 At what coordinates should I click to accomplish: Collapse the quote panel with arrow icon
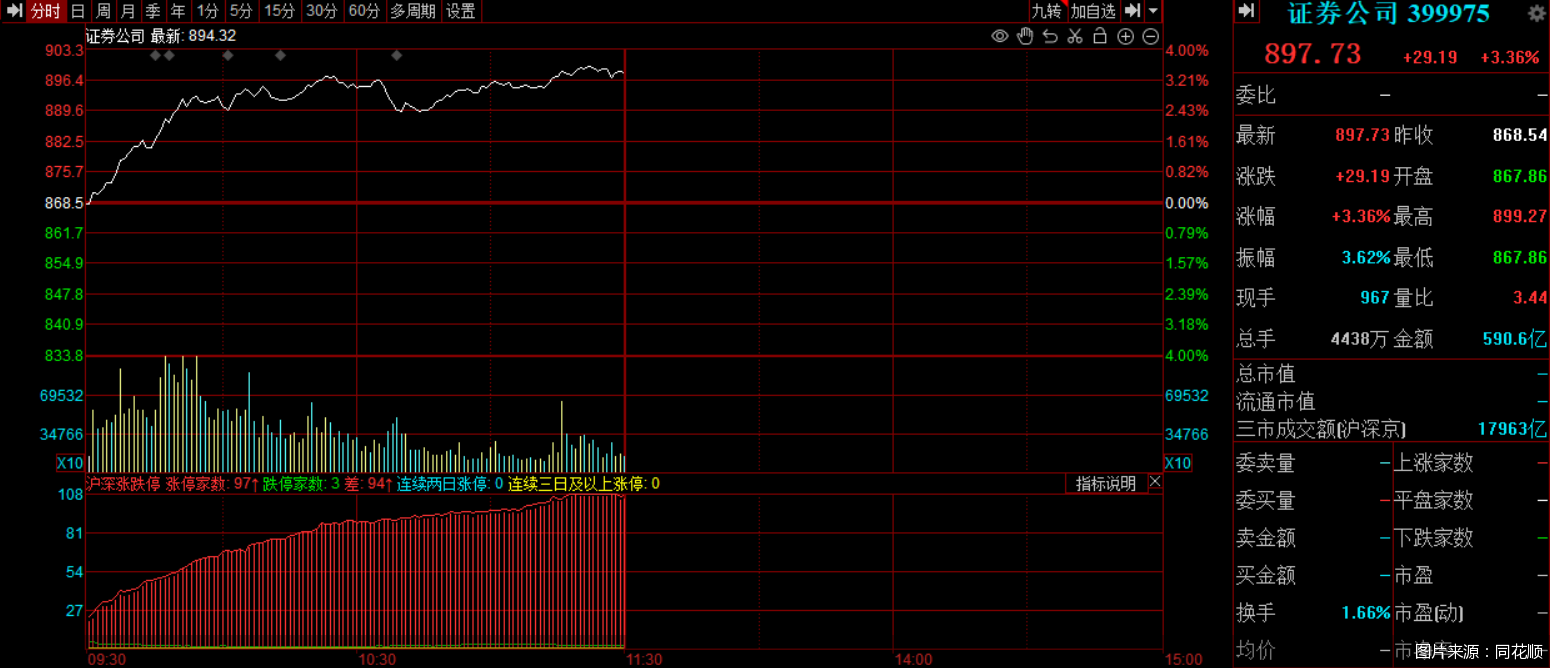tap(1246, 11)
